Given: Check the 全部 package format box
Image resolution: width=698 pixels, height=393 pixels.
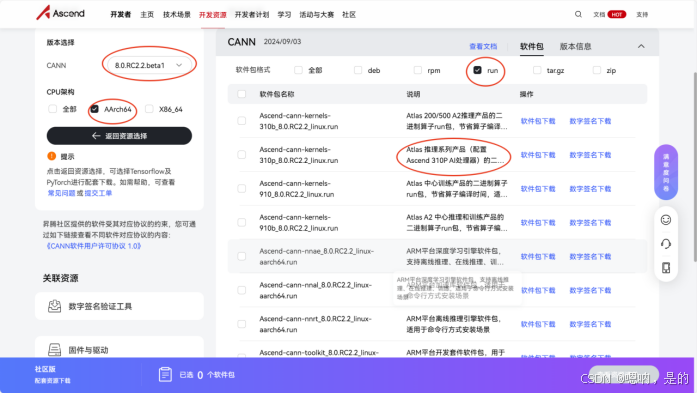Looking at the screenshot, I should [298, 70].
